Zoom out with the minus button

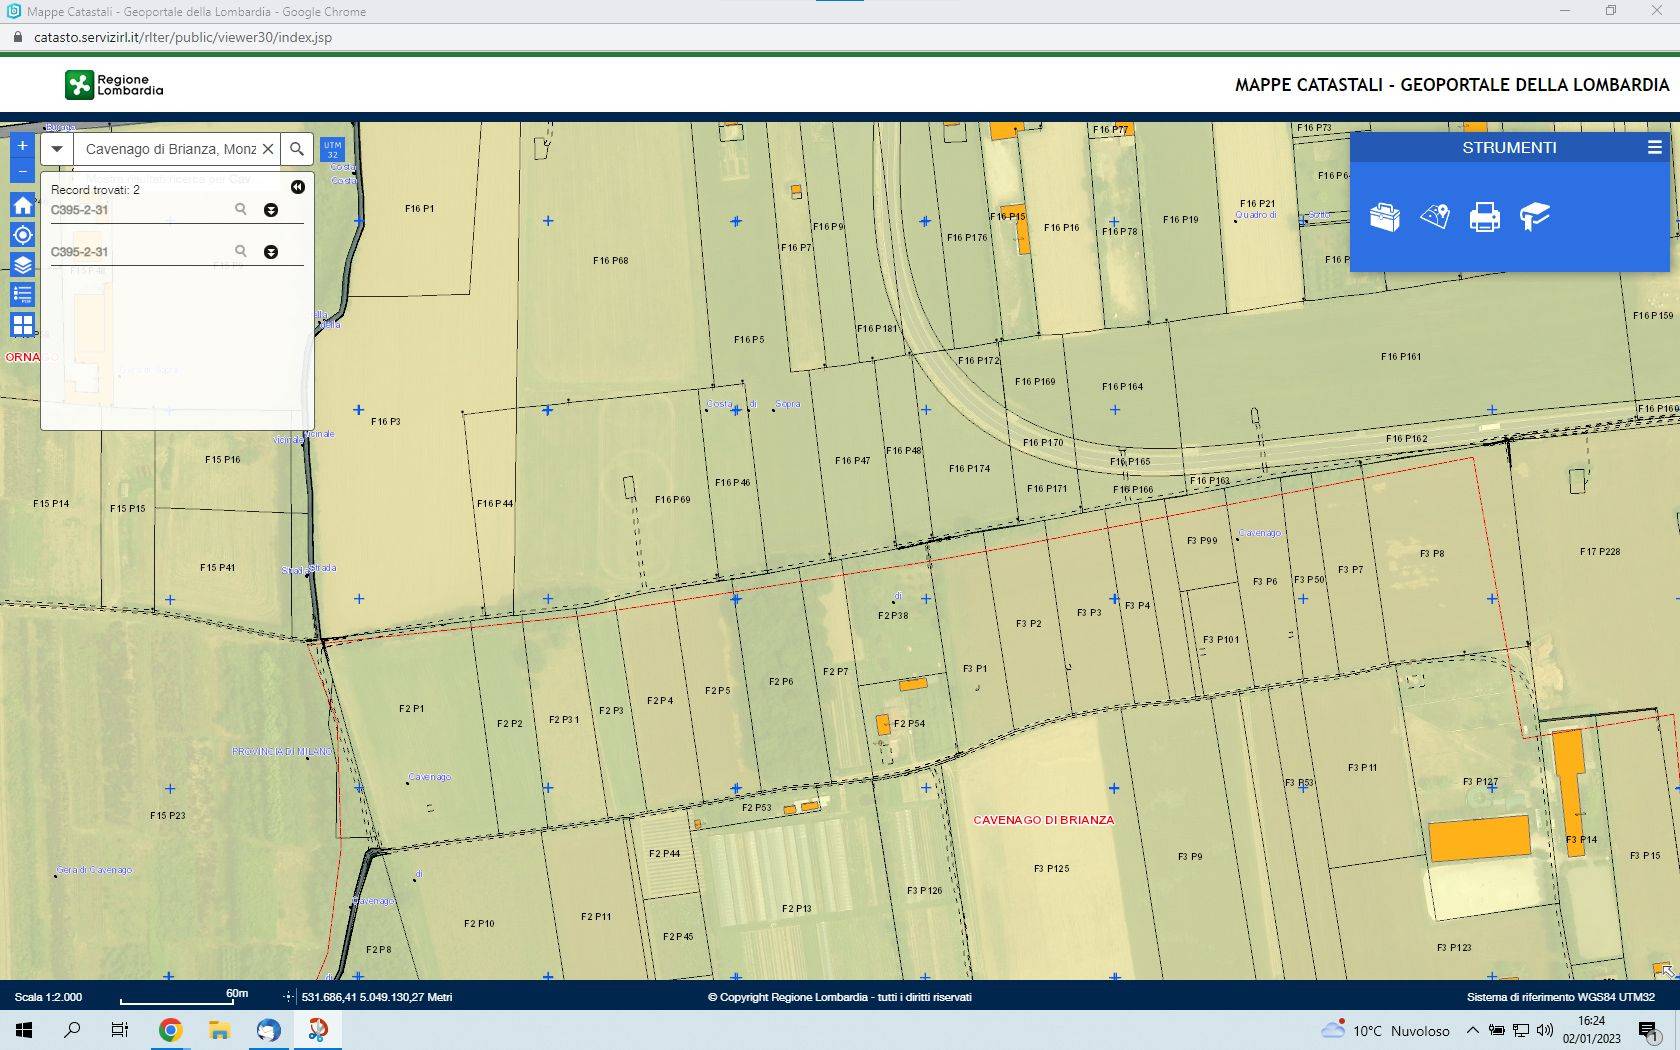[x=22, y=171]
